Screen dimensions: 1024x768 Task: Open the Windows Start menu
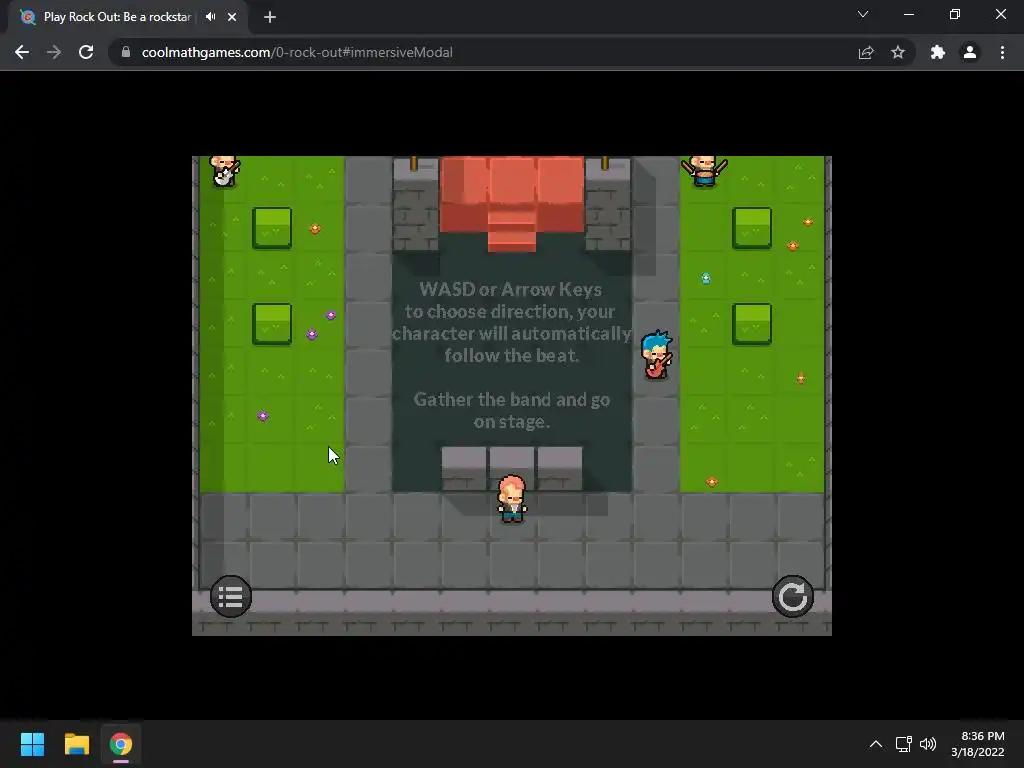[32, 744]
